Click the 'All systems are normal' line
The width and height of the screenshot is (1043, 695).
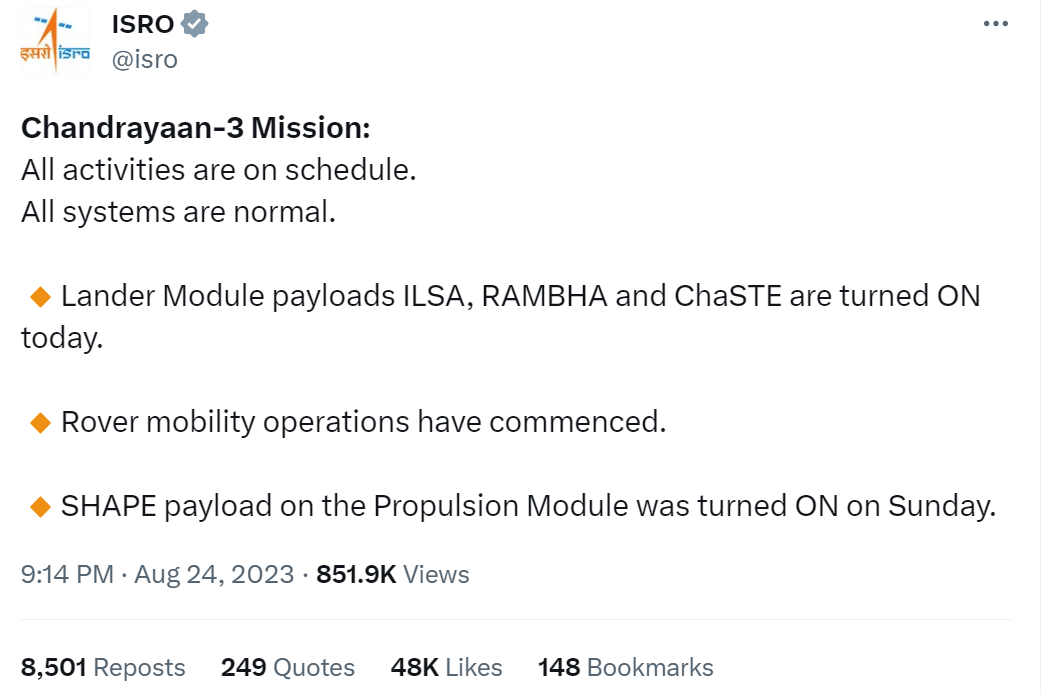point(178,212)
